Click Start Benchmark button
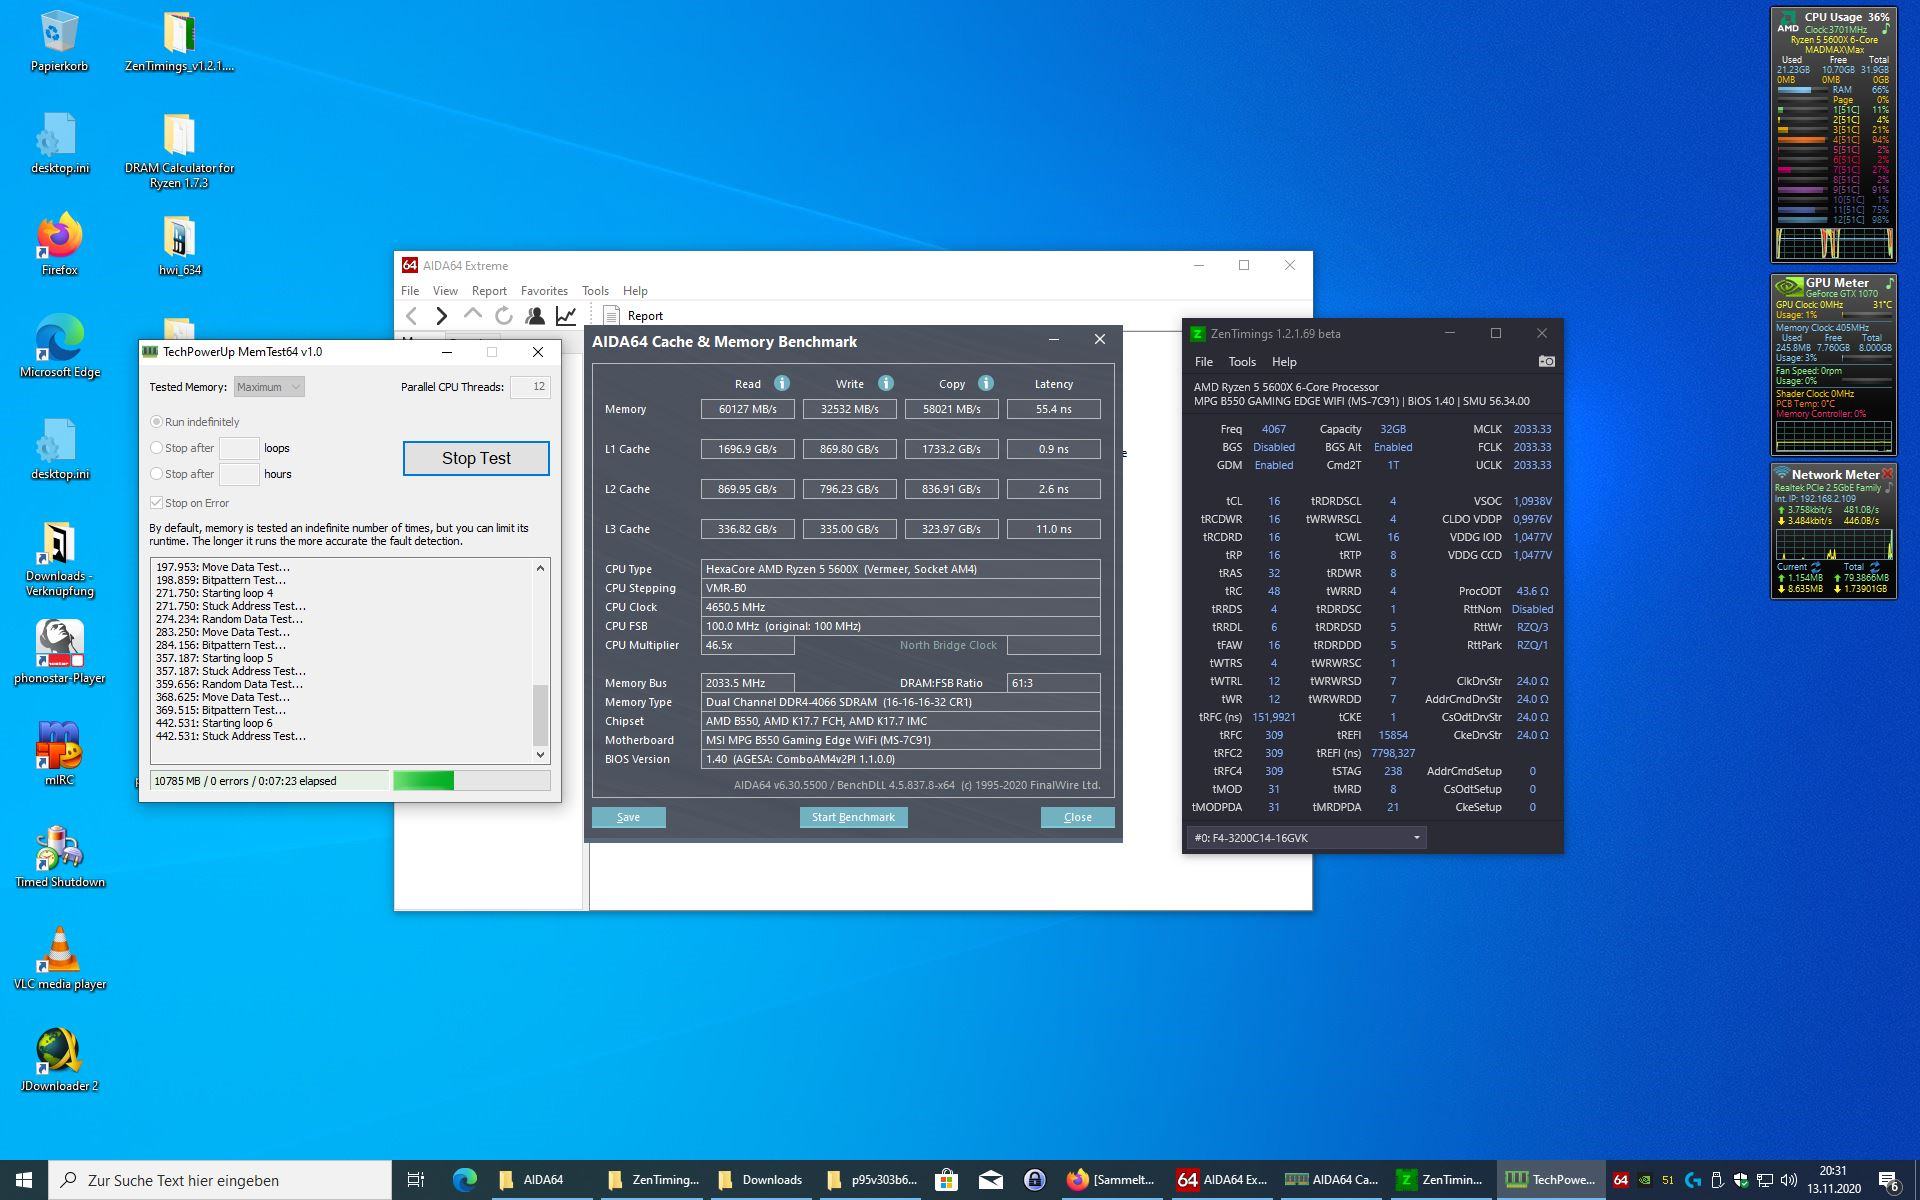 click(x=853, y=817)
